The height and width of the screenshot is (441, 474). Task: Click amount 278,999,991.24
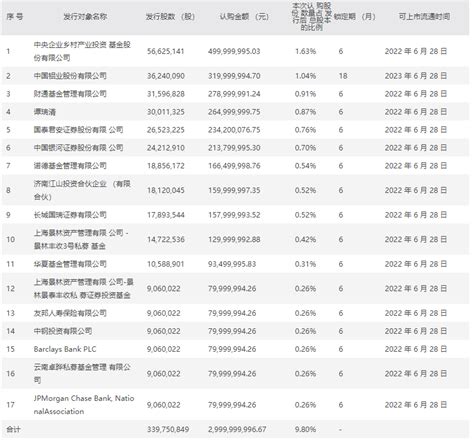point(234,94)
